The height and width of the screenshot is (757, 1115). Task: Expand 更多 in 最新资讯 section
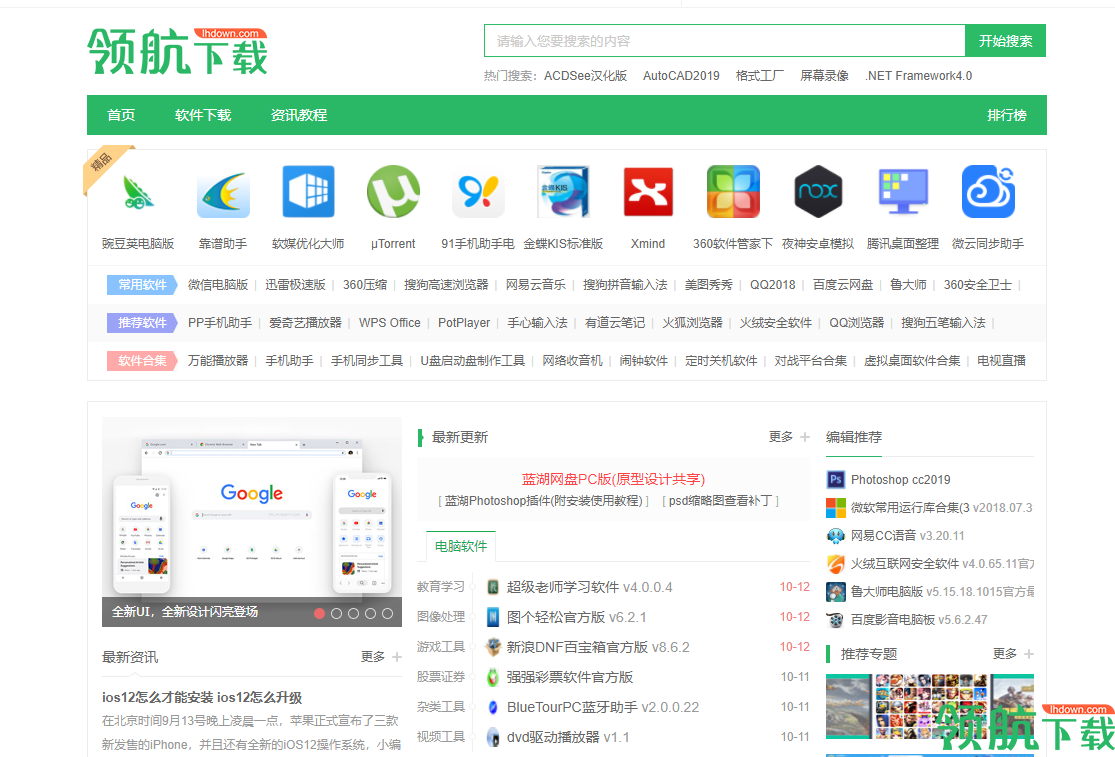381,657
